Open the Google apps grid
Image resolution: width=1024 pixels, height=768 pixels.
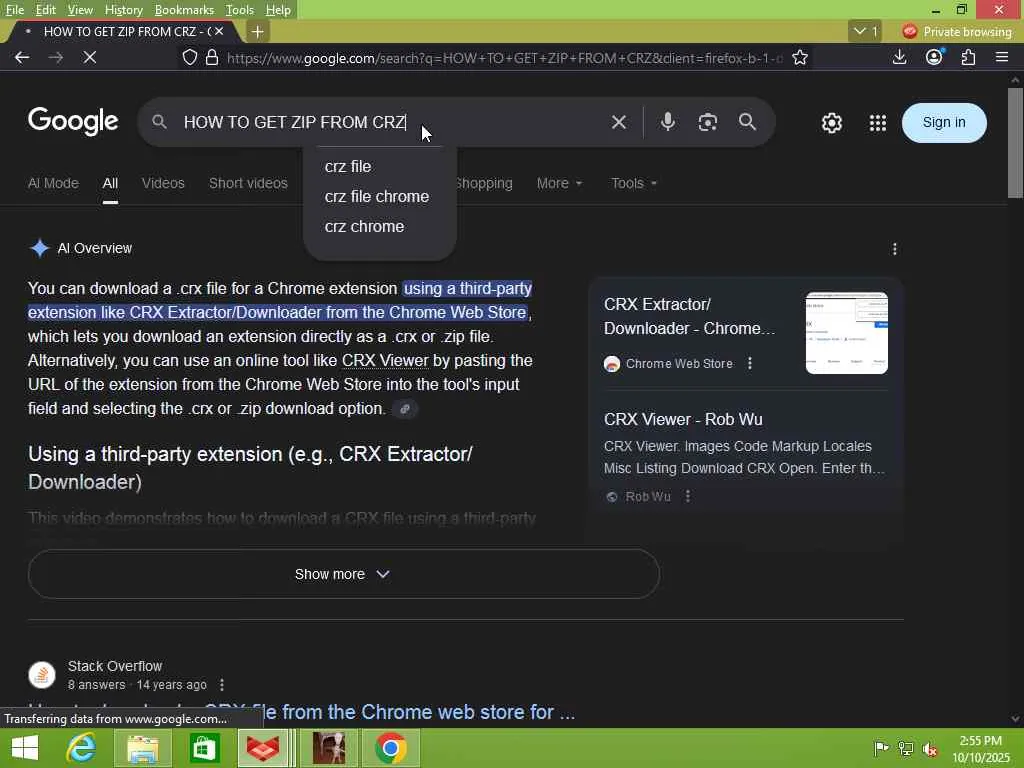point(878,123)
